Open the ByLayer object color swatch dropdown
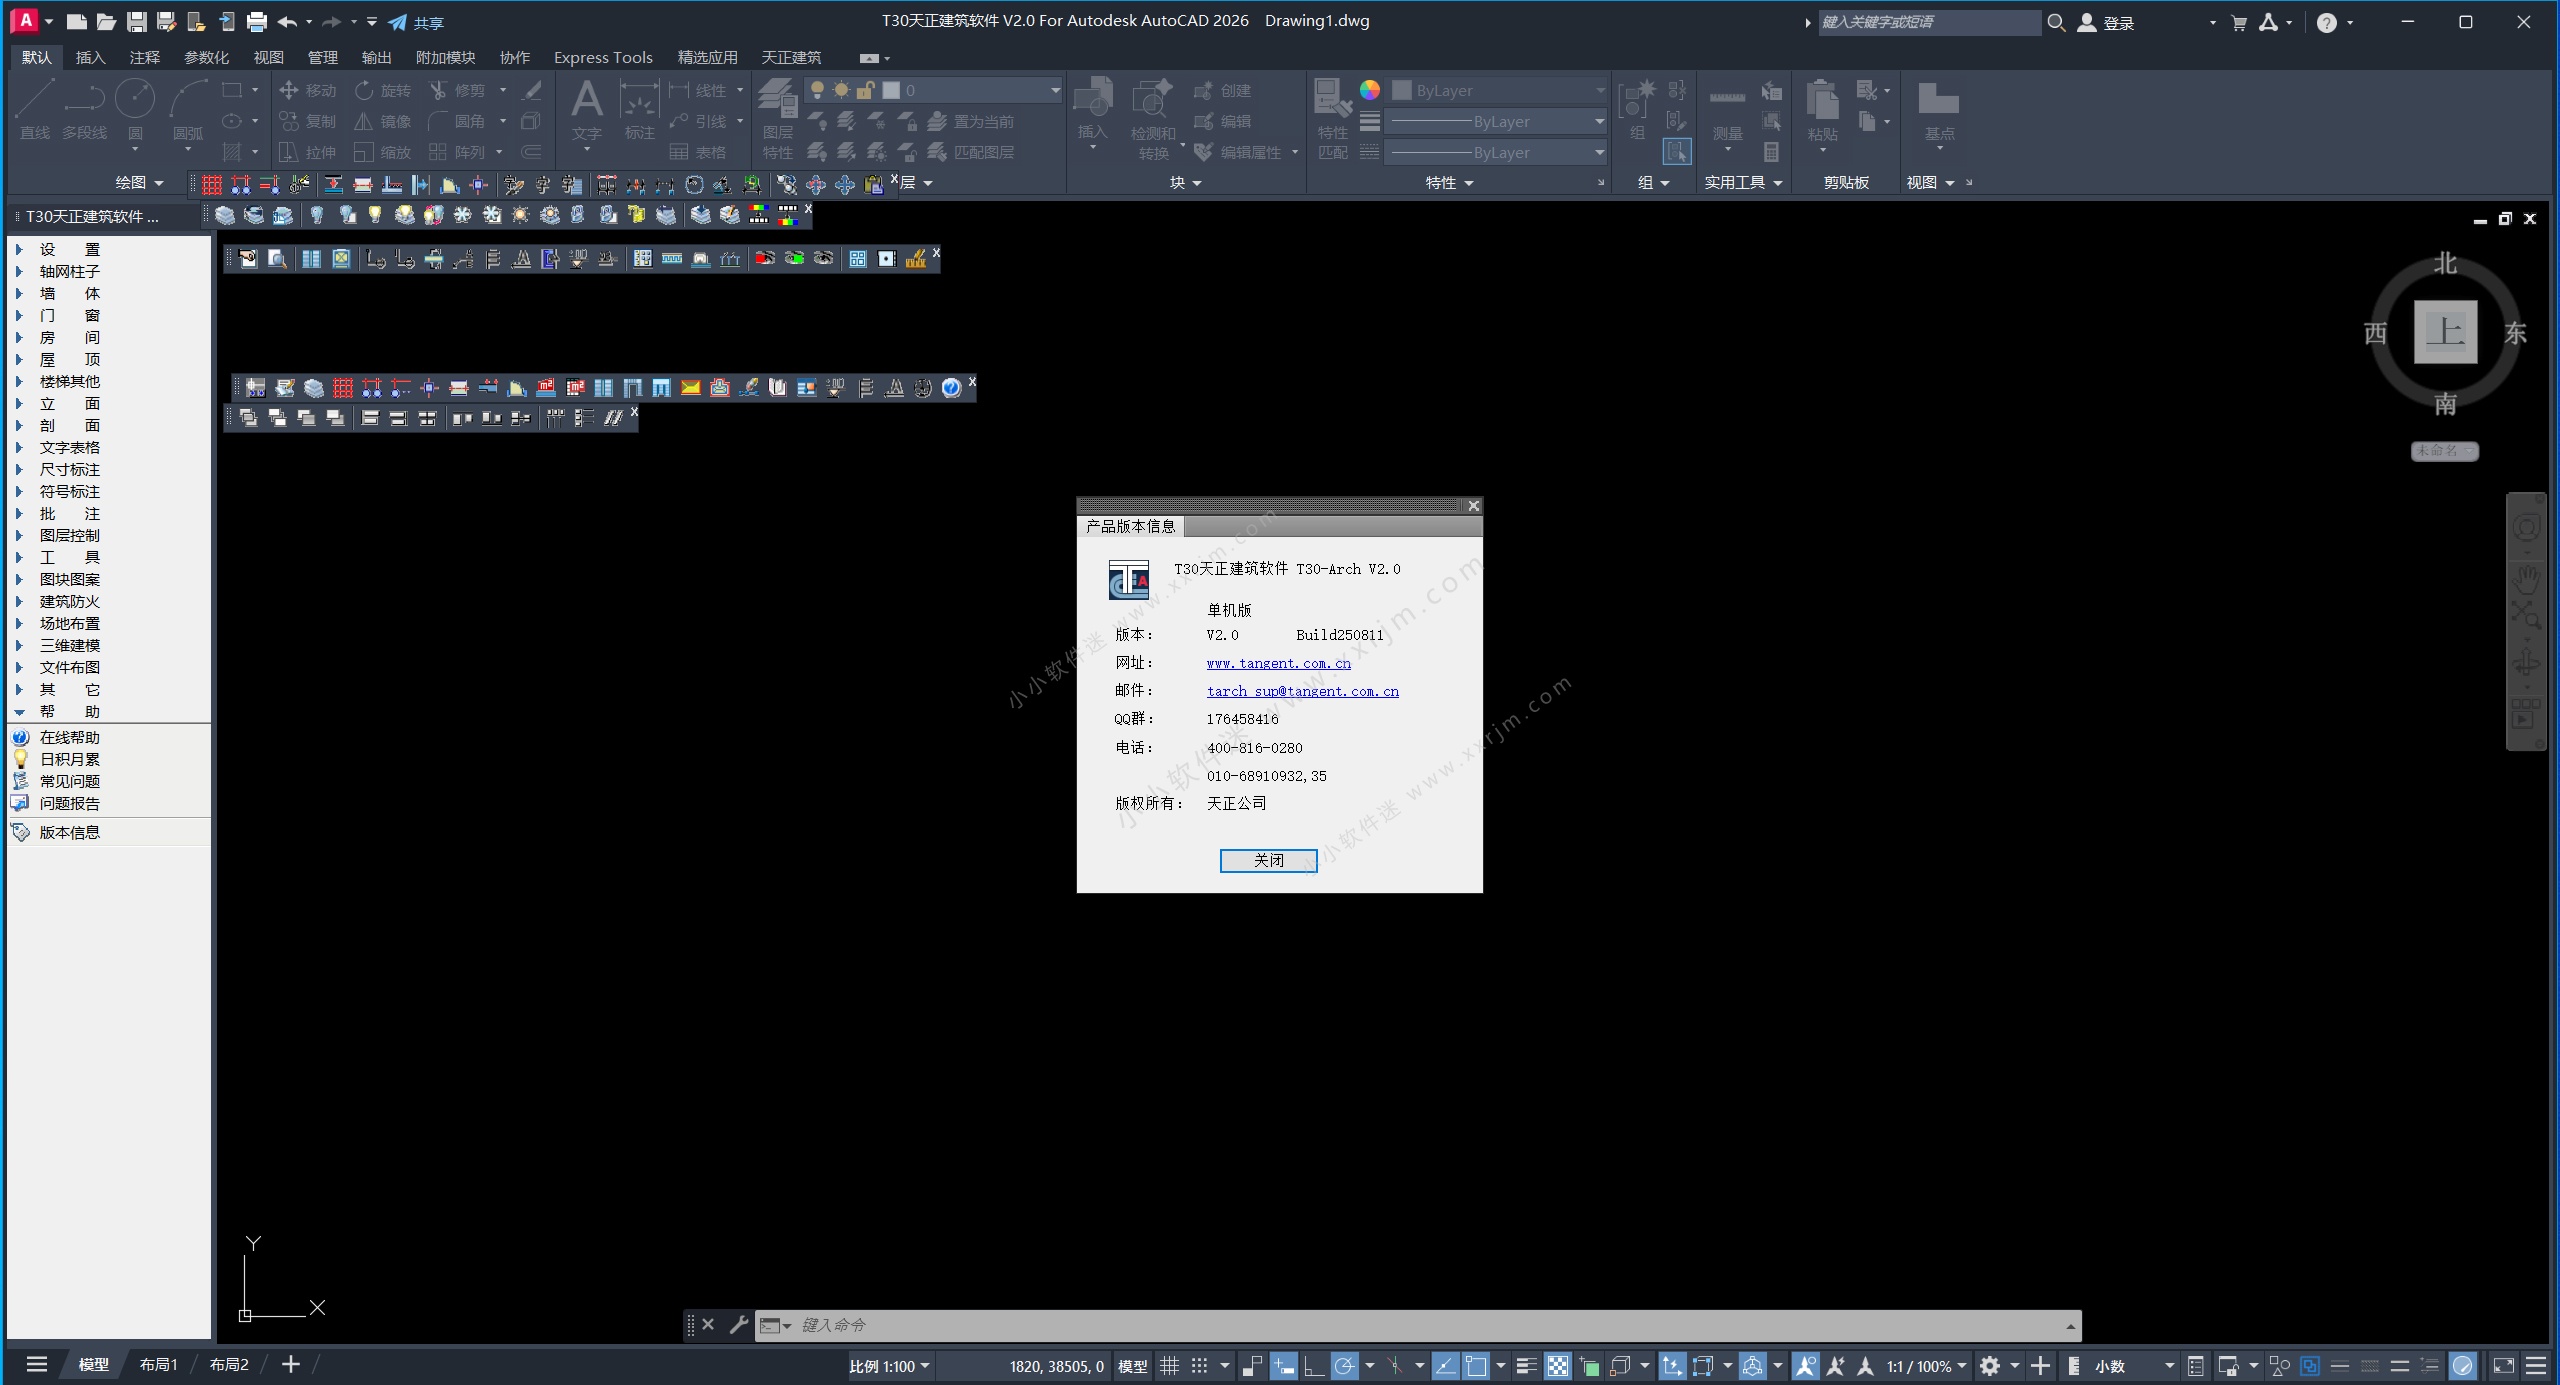This screenshot has width=2560, height=1385. tap(1496, 90)
